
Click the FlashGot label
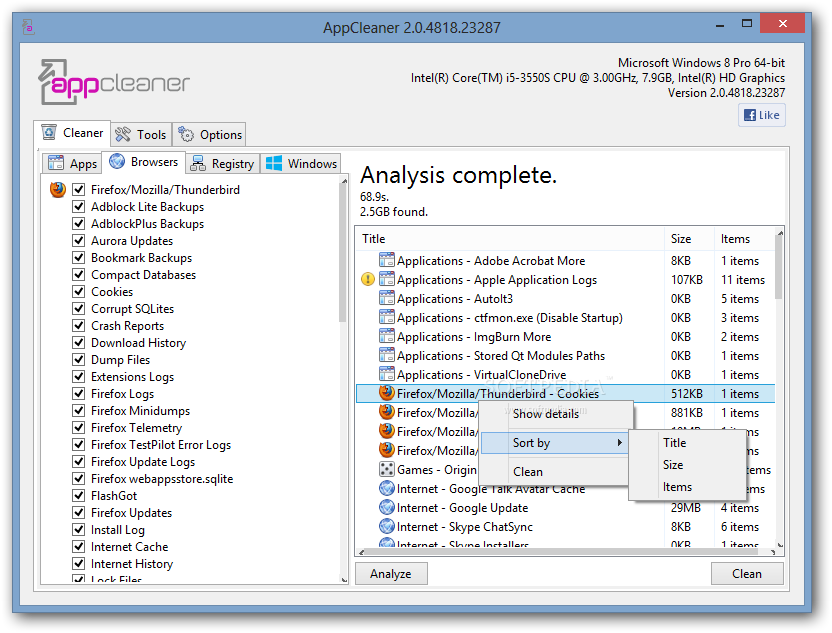(x=114, y=496)
